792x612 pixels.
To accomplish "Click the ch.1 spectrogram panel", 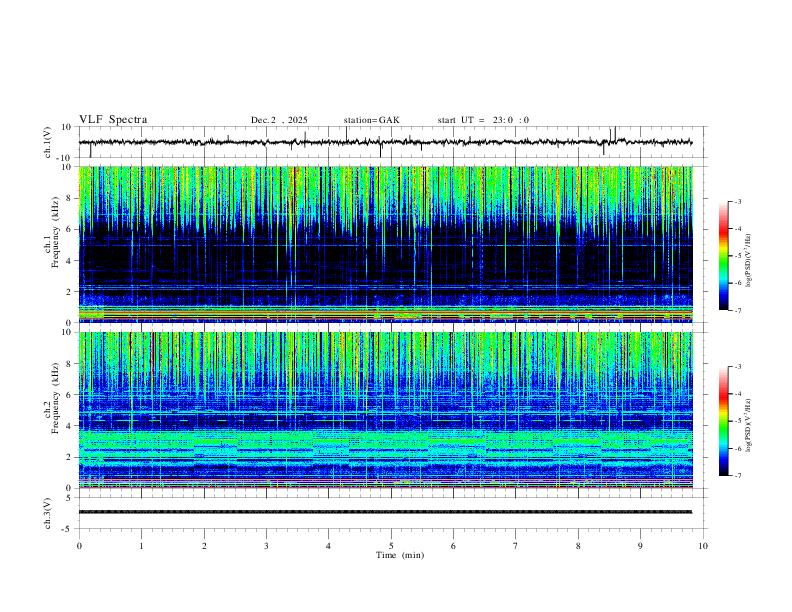I will (386, 244).
